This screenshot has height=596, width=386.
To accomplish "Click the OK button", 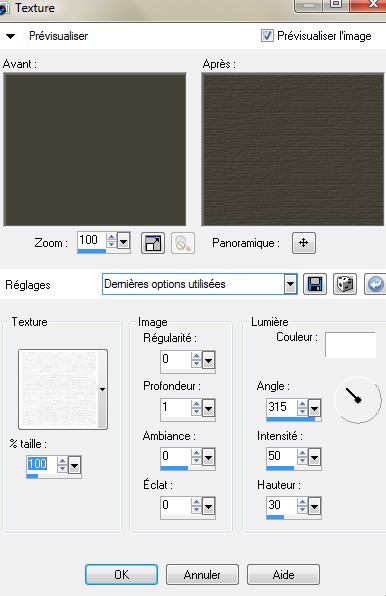I will coord(122,574).
